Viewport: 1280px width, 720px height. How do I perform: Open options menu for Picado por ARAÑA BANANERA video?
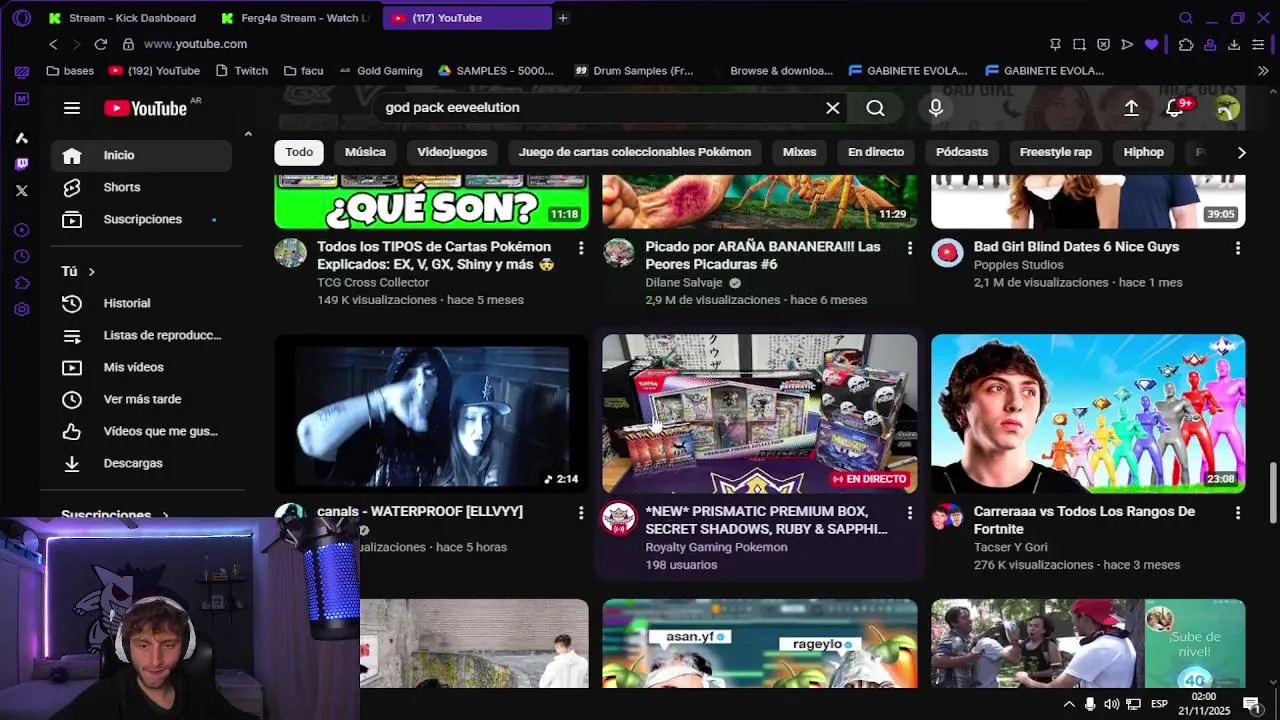909,247
